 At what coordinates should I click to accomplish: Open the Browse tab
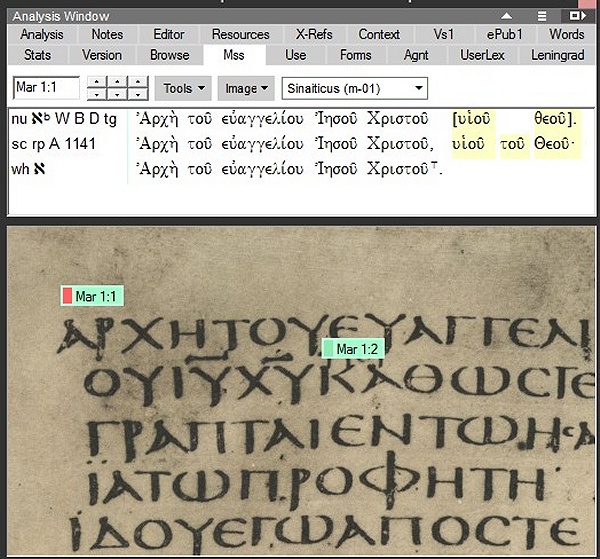click(170, 55)
